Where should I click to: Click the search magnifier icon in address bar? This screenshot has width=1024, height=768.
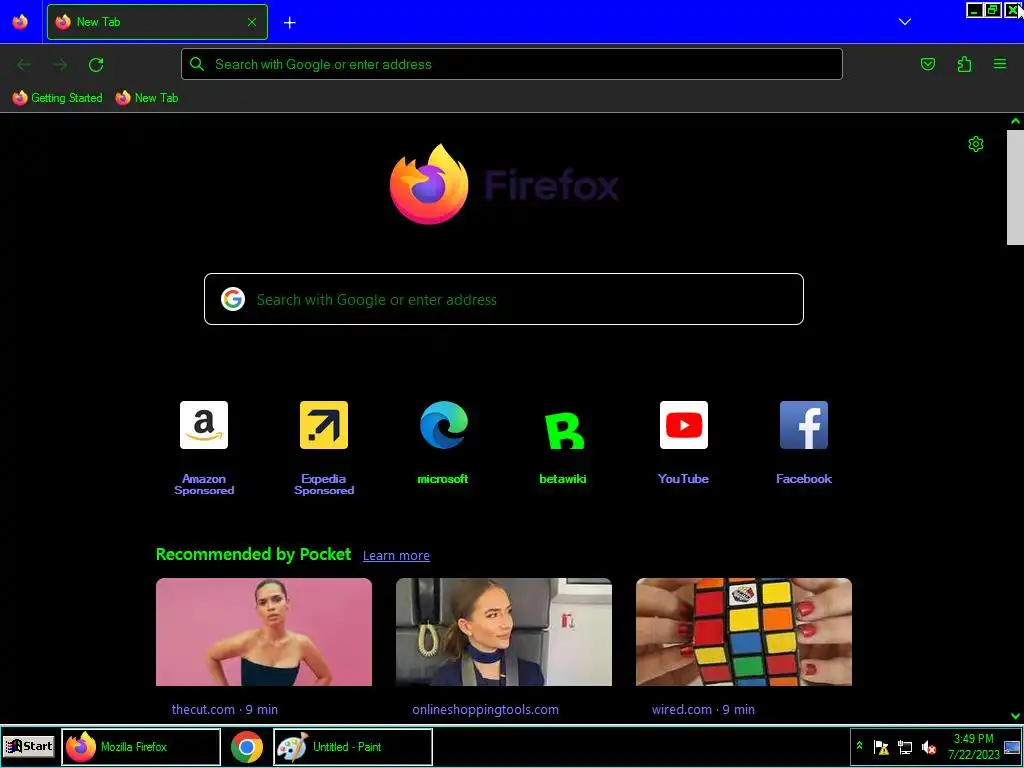[x=197, y=64]
